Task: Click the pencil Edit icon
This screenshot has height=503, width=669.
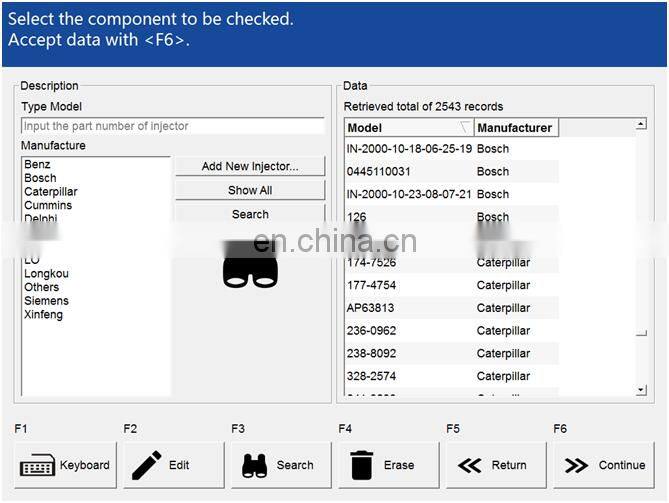Action: click(x=146, y=465)
